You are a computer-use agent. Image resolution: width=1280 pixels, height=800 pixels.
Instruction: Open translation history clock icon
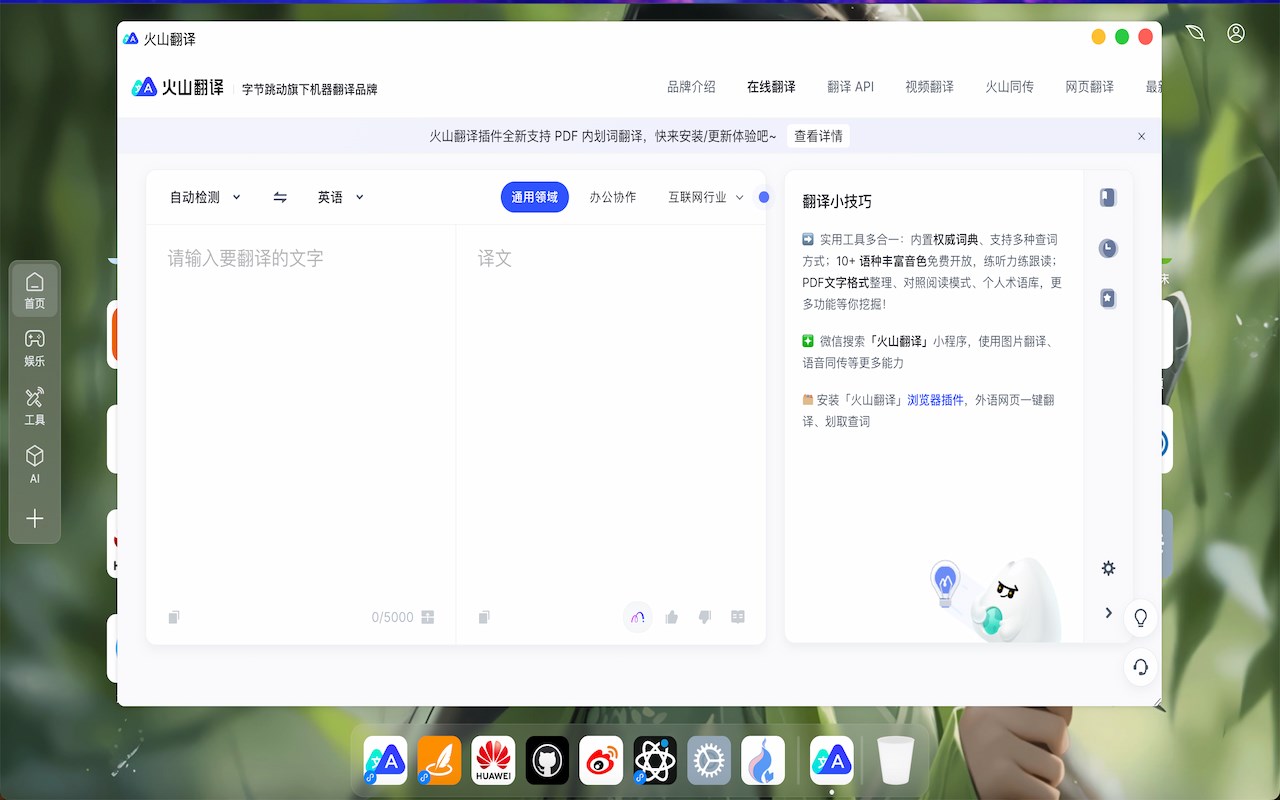click(1107, 248)
